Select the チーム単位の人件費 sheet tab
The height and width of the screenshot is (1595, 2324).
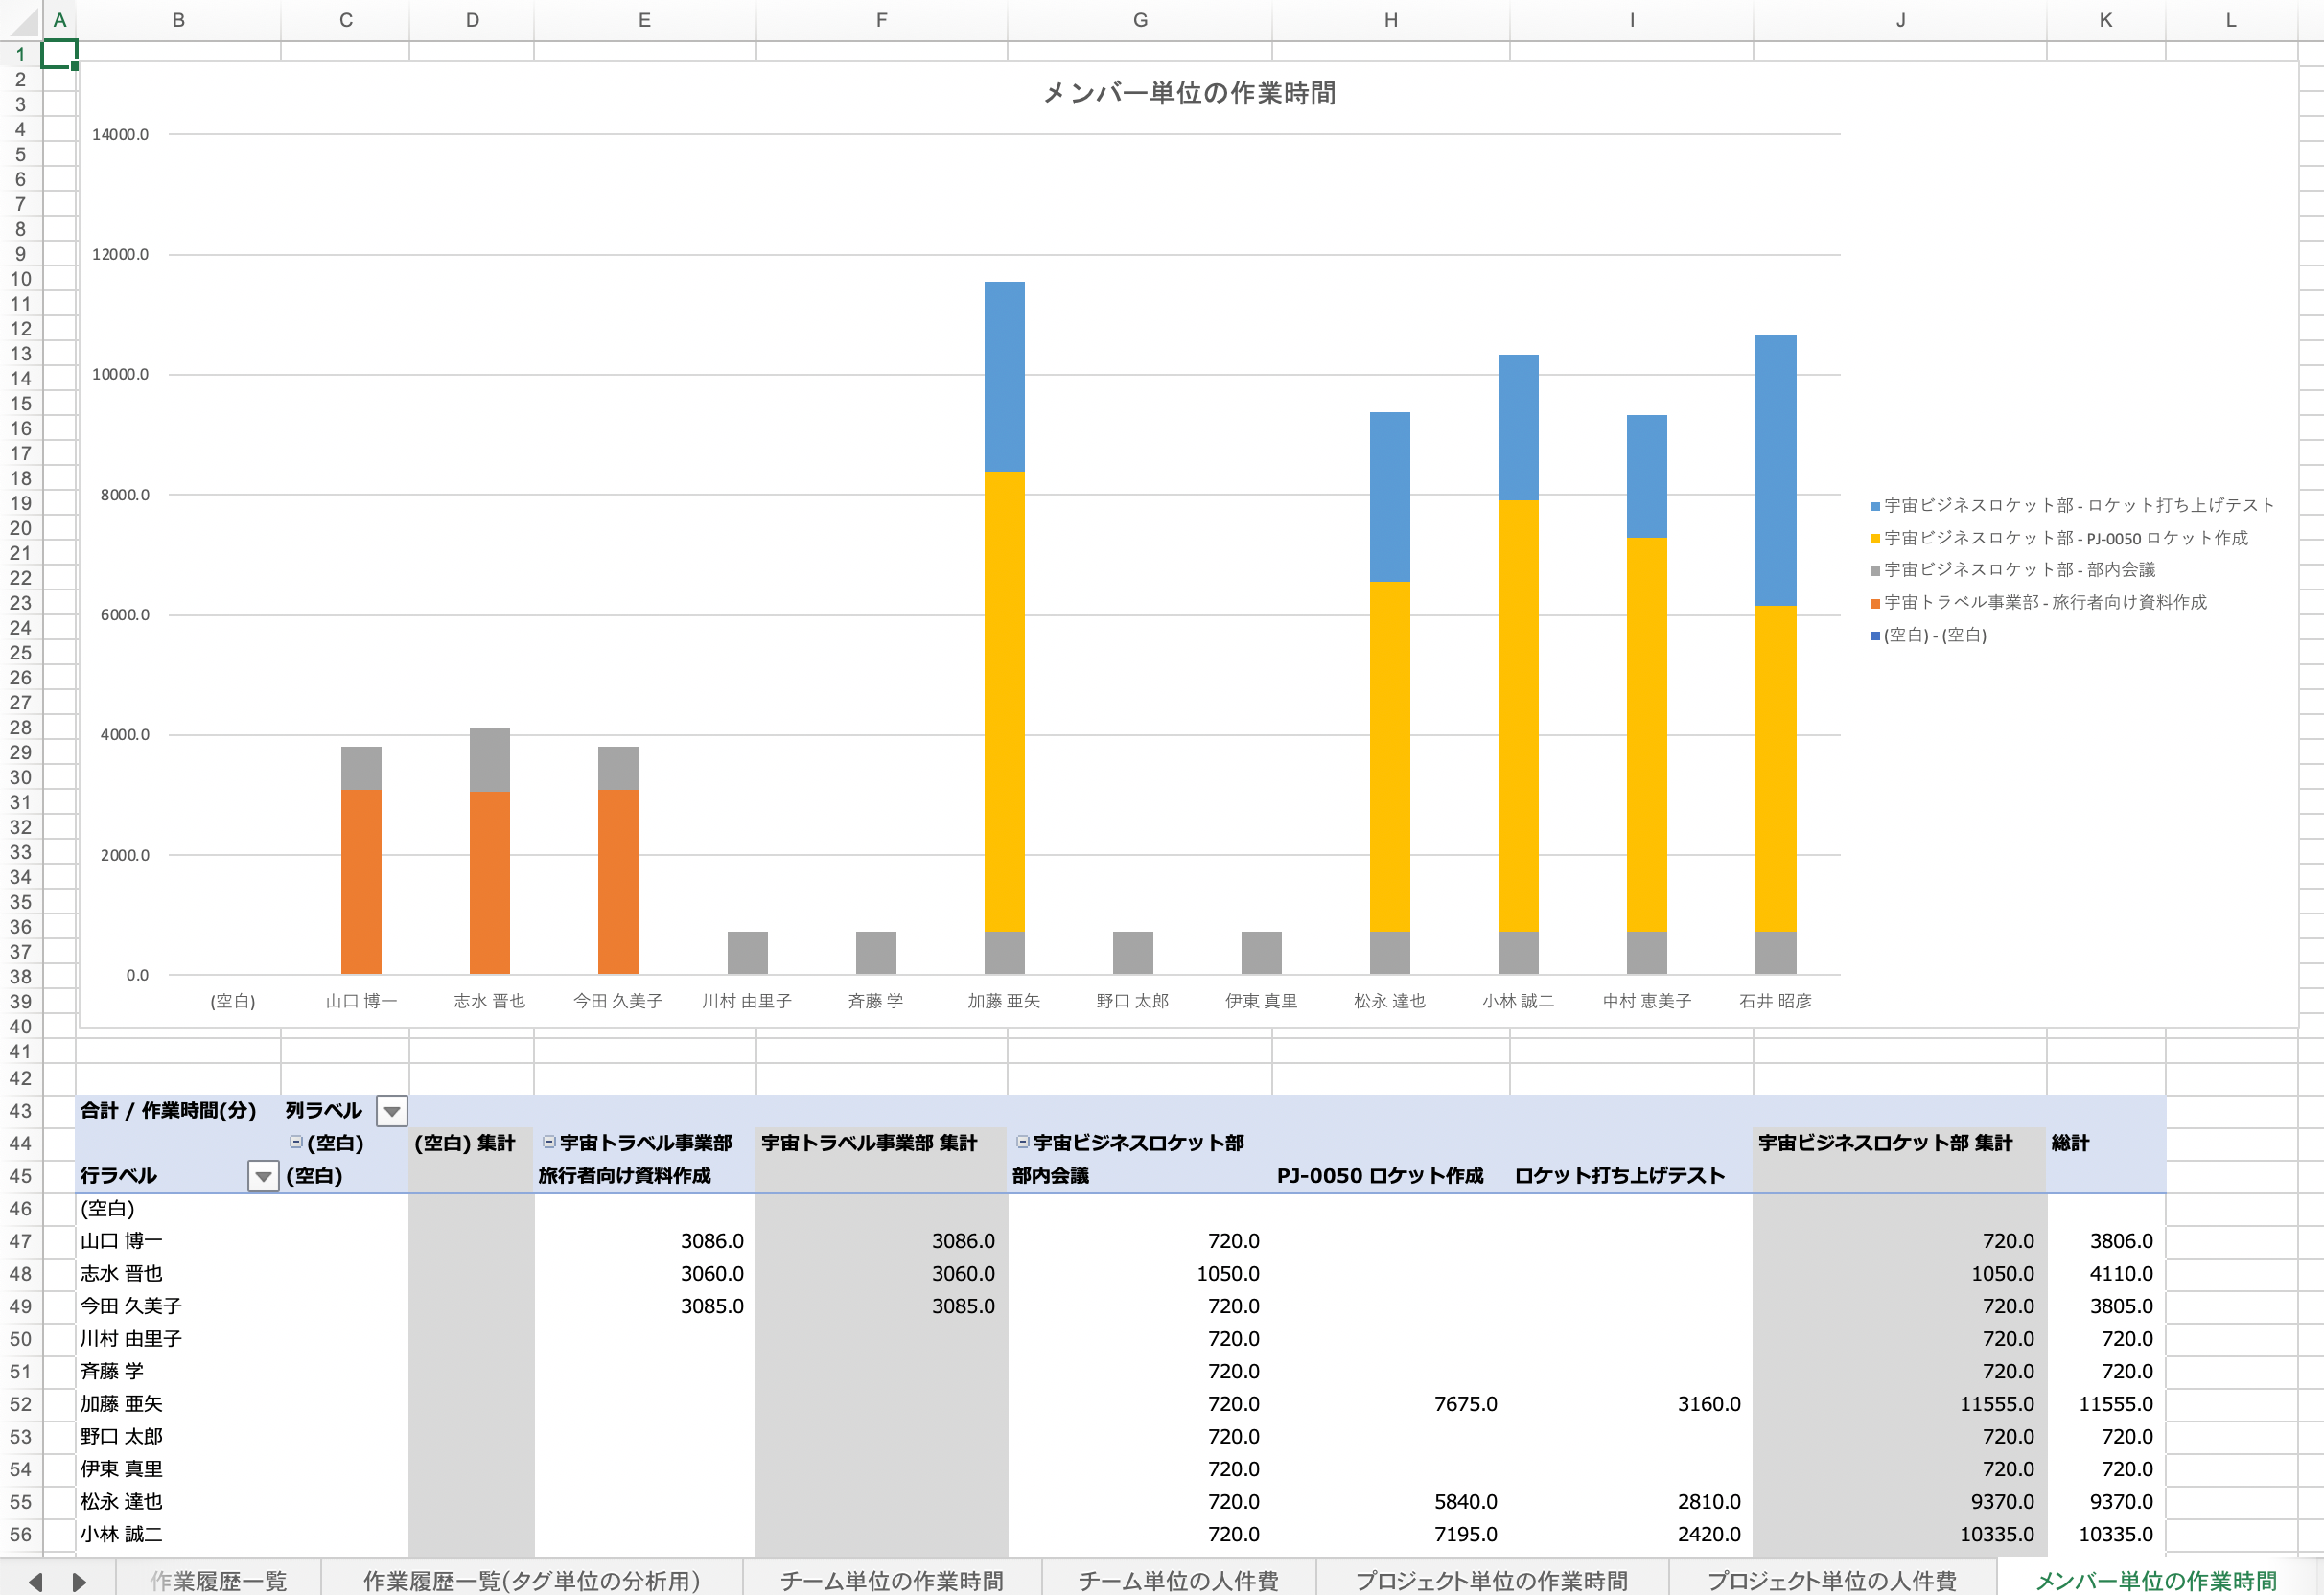pyautogui.click(x=1178, y=1581)
